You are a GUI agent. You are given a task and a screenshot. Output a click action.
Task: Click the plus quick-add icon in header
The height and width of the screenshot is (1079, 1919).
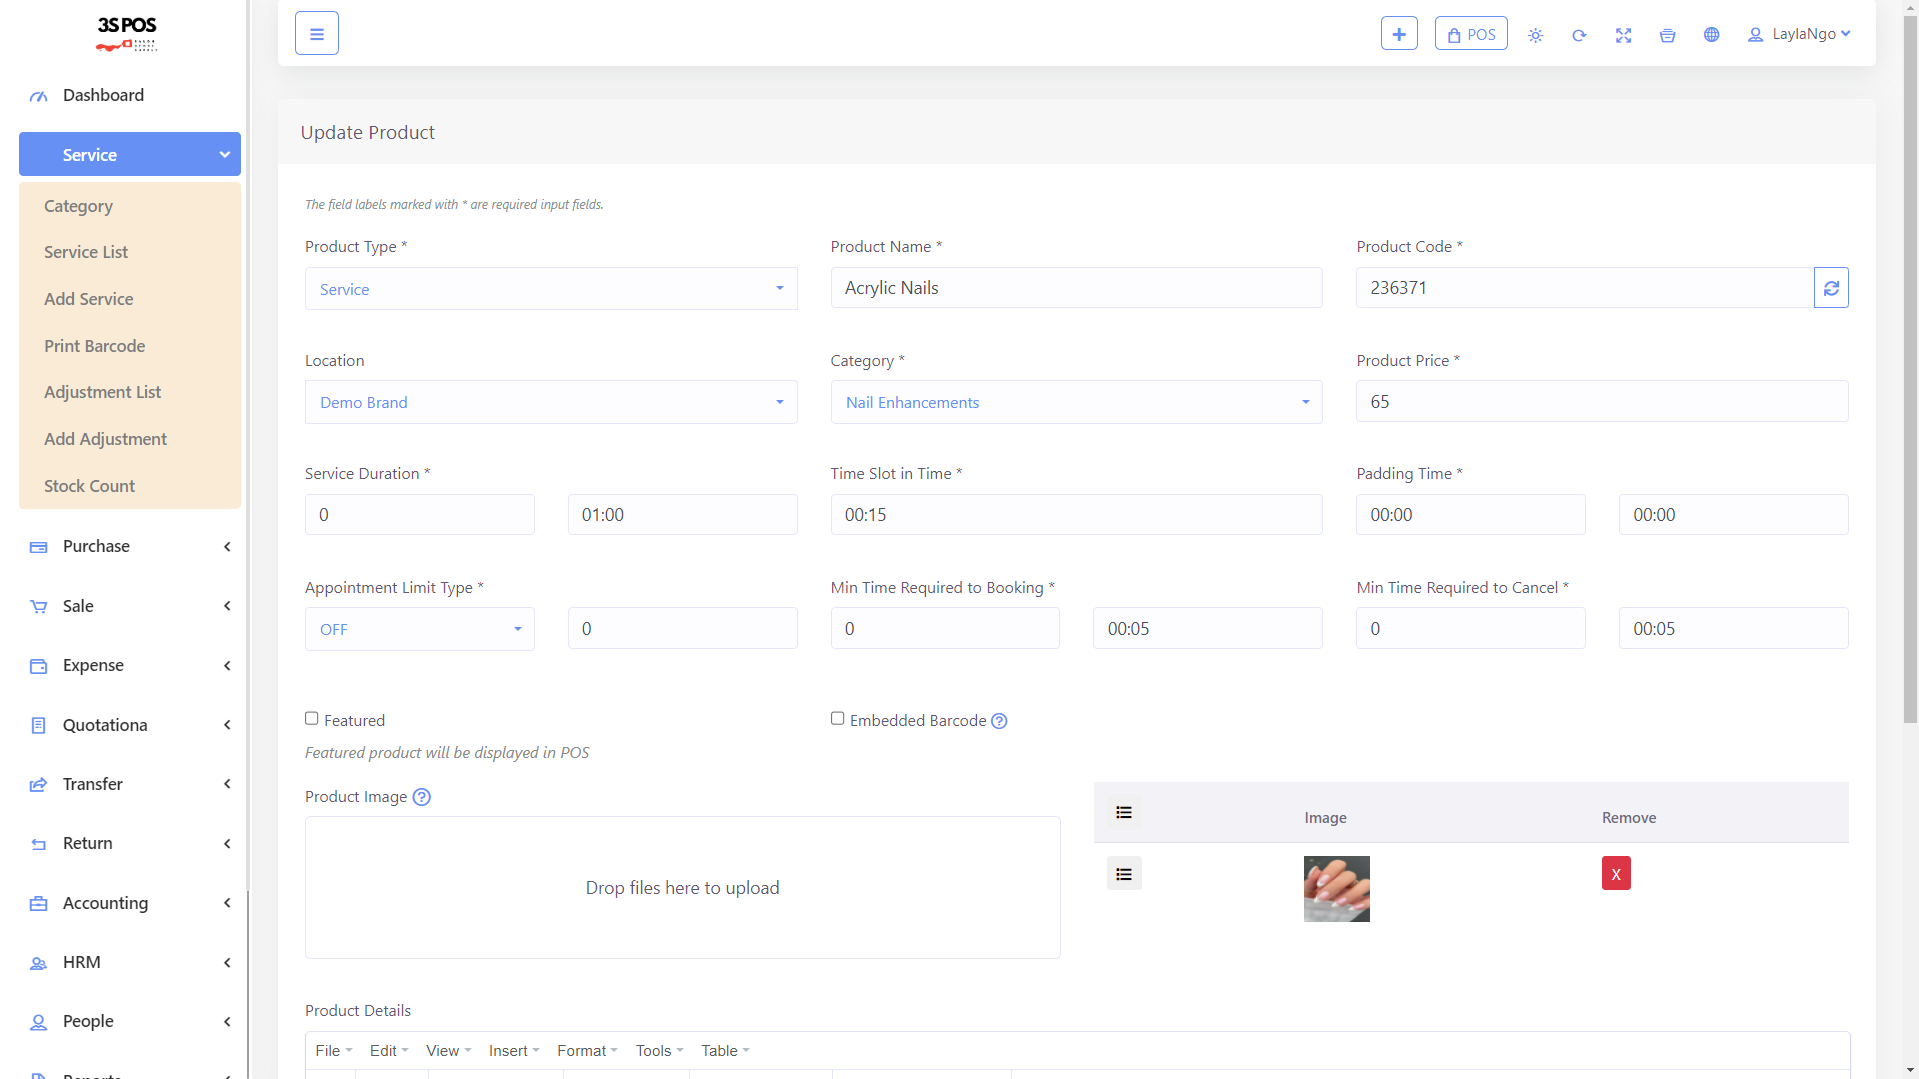tap(1398, 34)
